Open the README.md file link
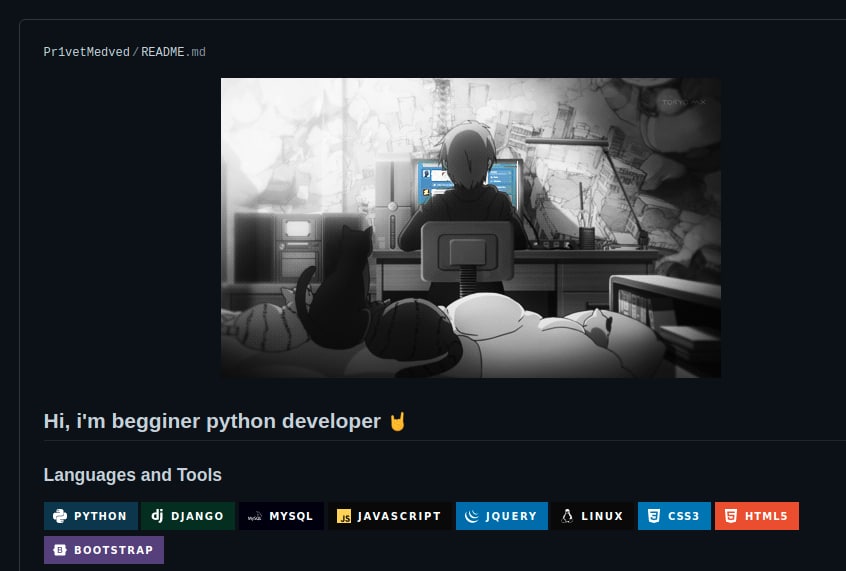This screenshot has height=571, width=846. coord(173,52)
